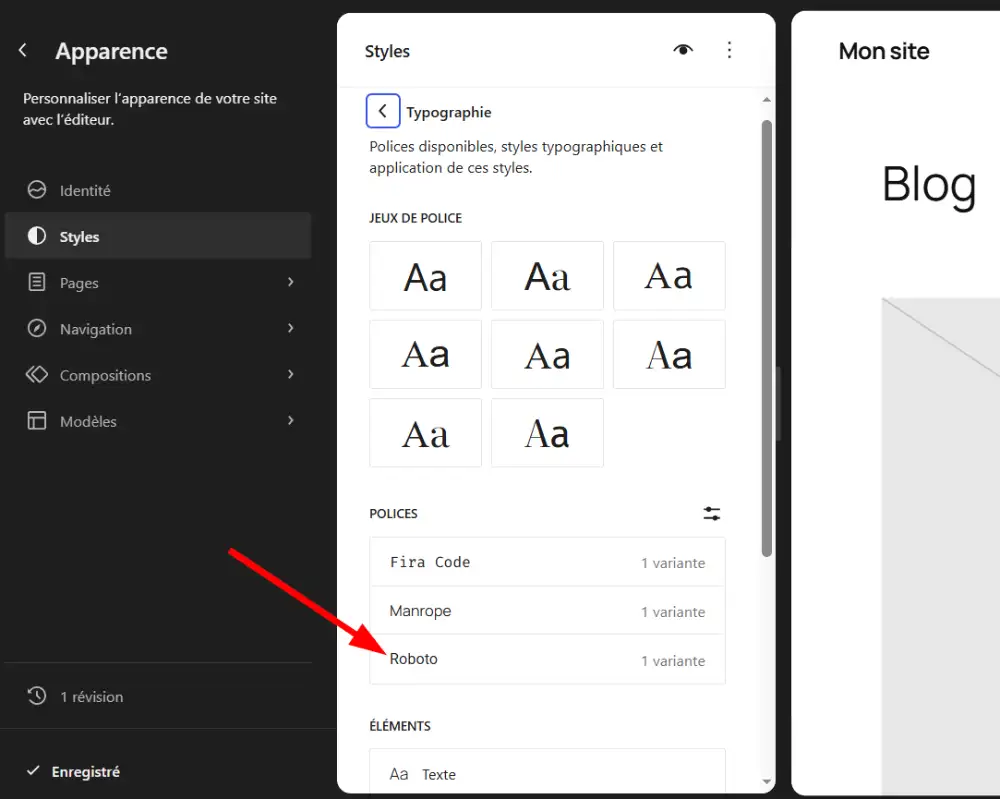Select the middle font set in the second row
Screen dimensions: 1000x799
point(547,355)
